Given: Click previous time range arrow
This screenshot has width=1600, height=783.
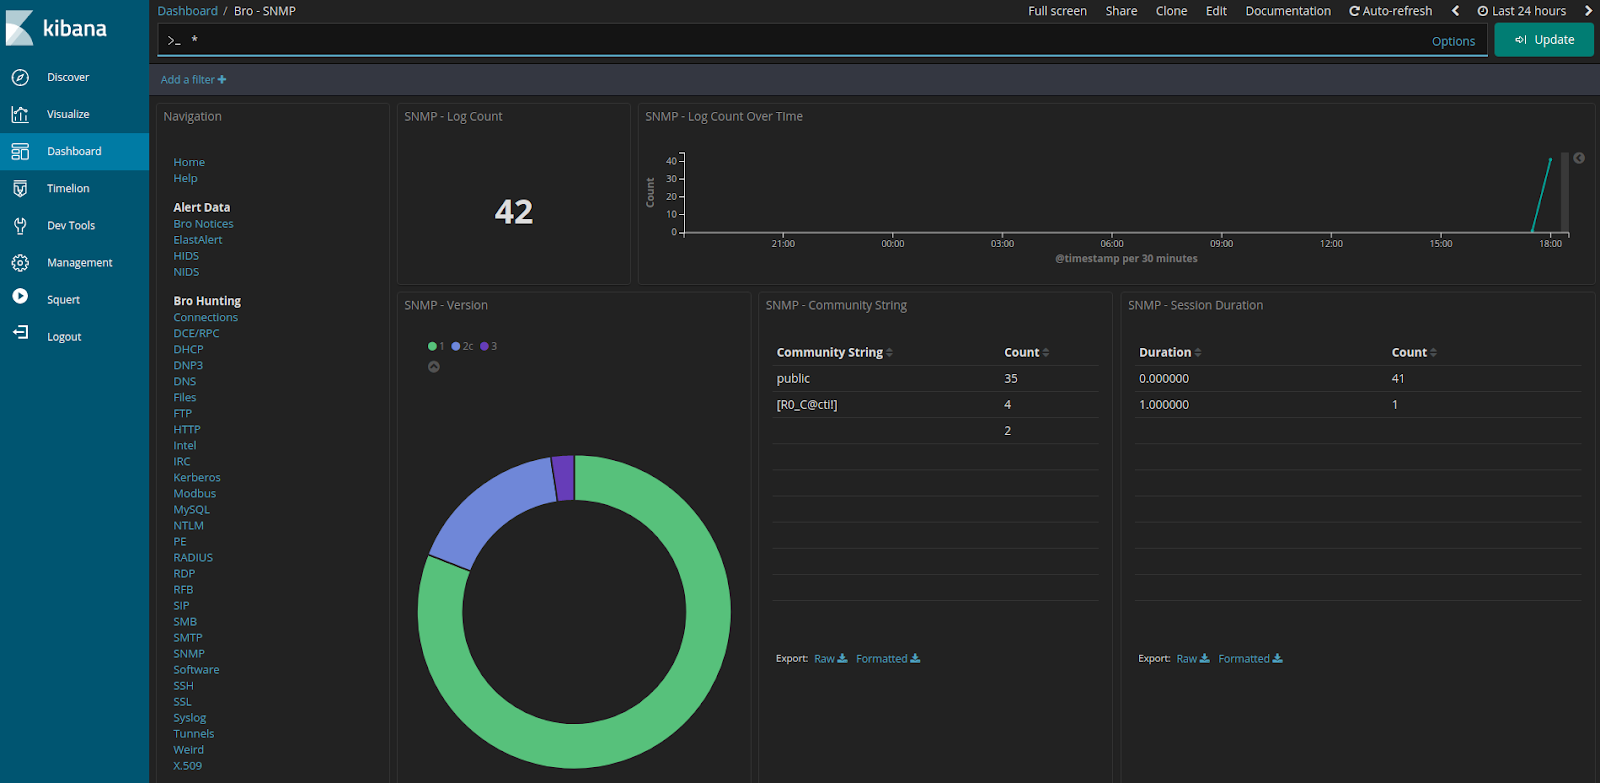Looking at the screenshot, I should 1456,11.
